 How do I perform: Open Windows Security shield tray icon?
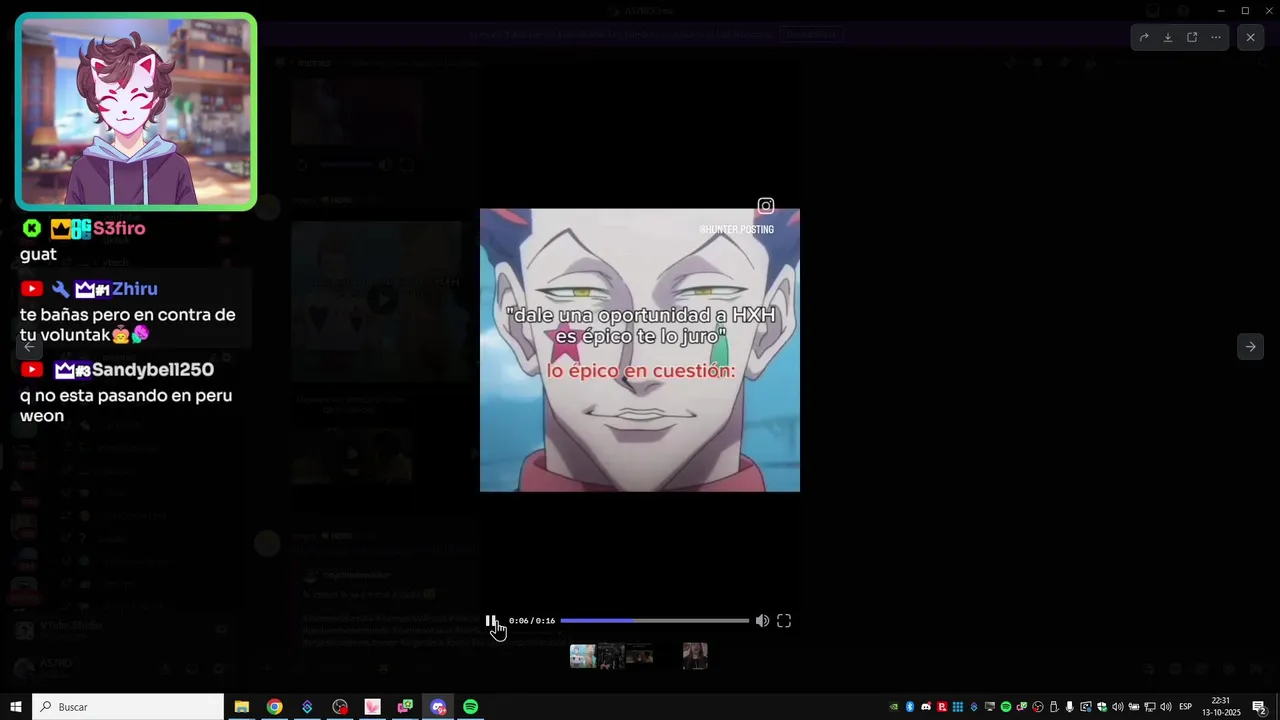coord(1102,707)
